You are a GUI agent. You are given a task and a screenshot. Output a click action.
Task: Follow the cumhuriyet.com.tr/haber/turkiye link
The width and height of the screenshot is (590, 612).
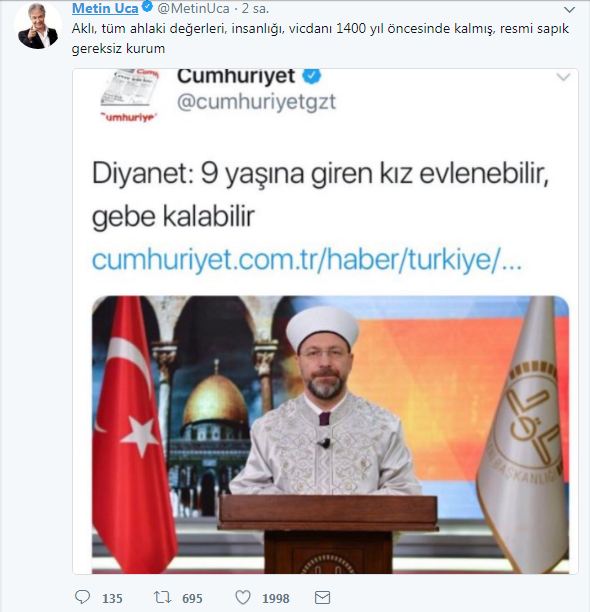tap(307, 260)
